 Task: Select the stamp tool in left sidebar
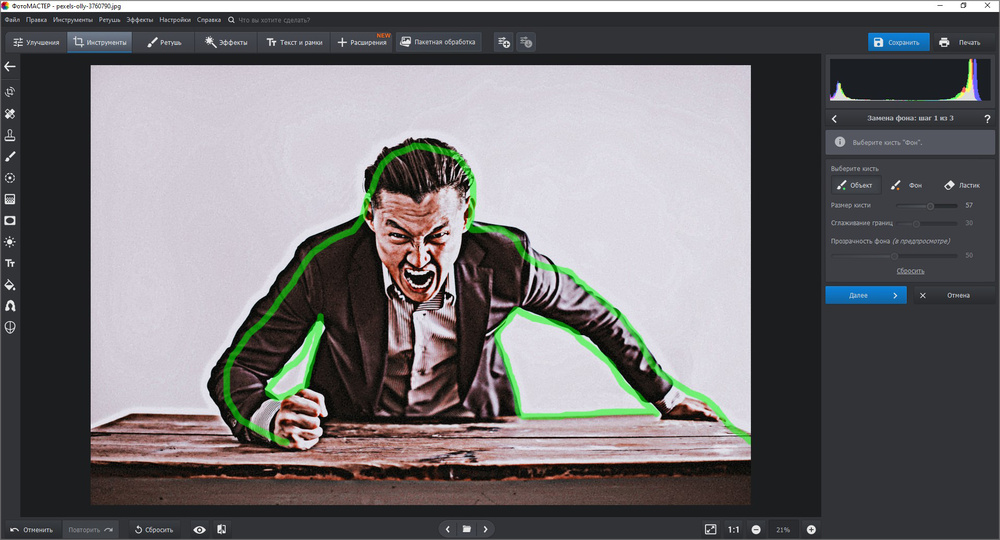coord(10,135)
